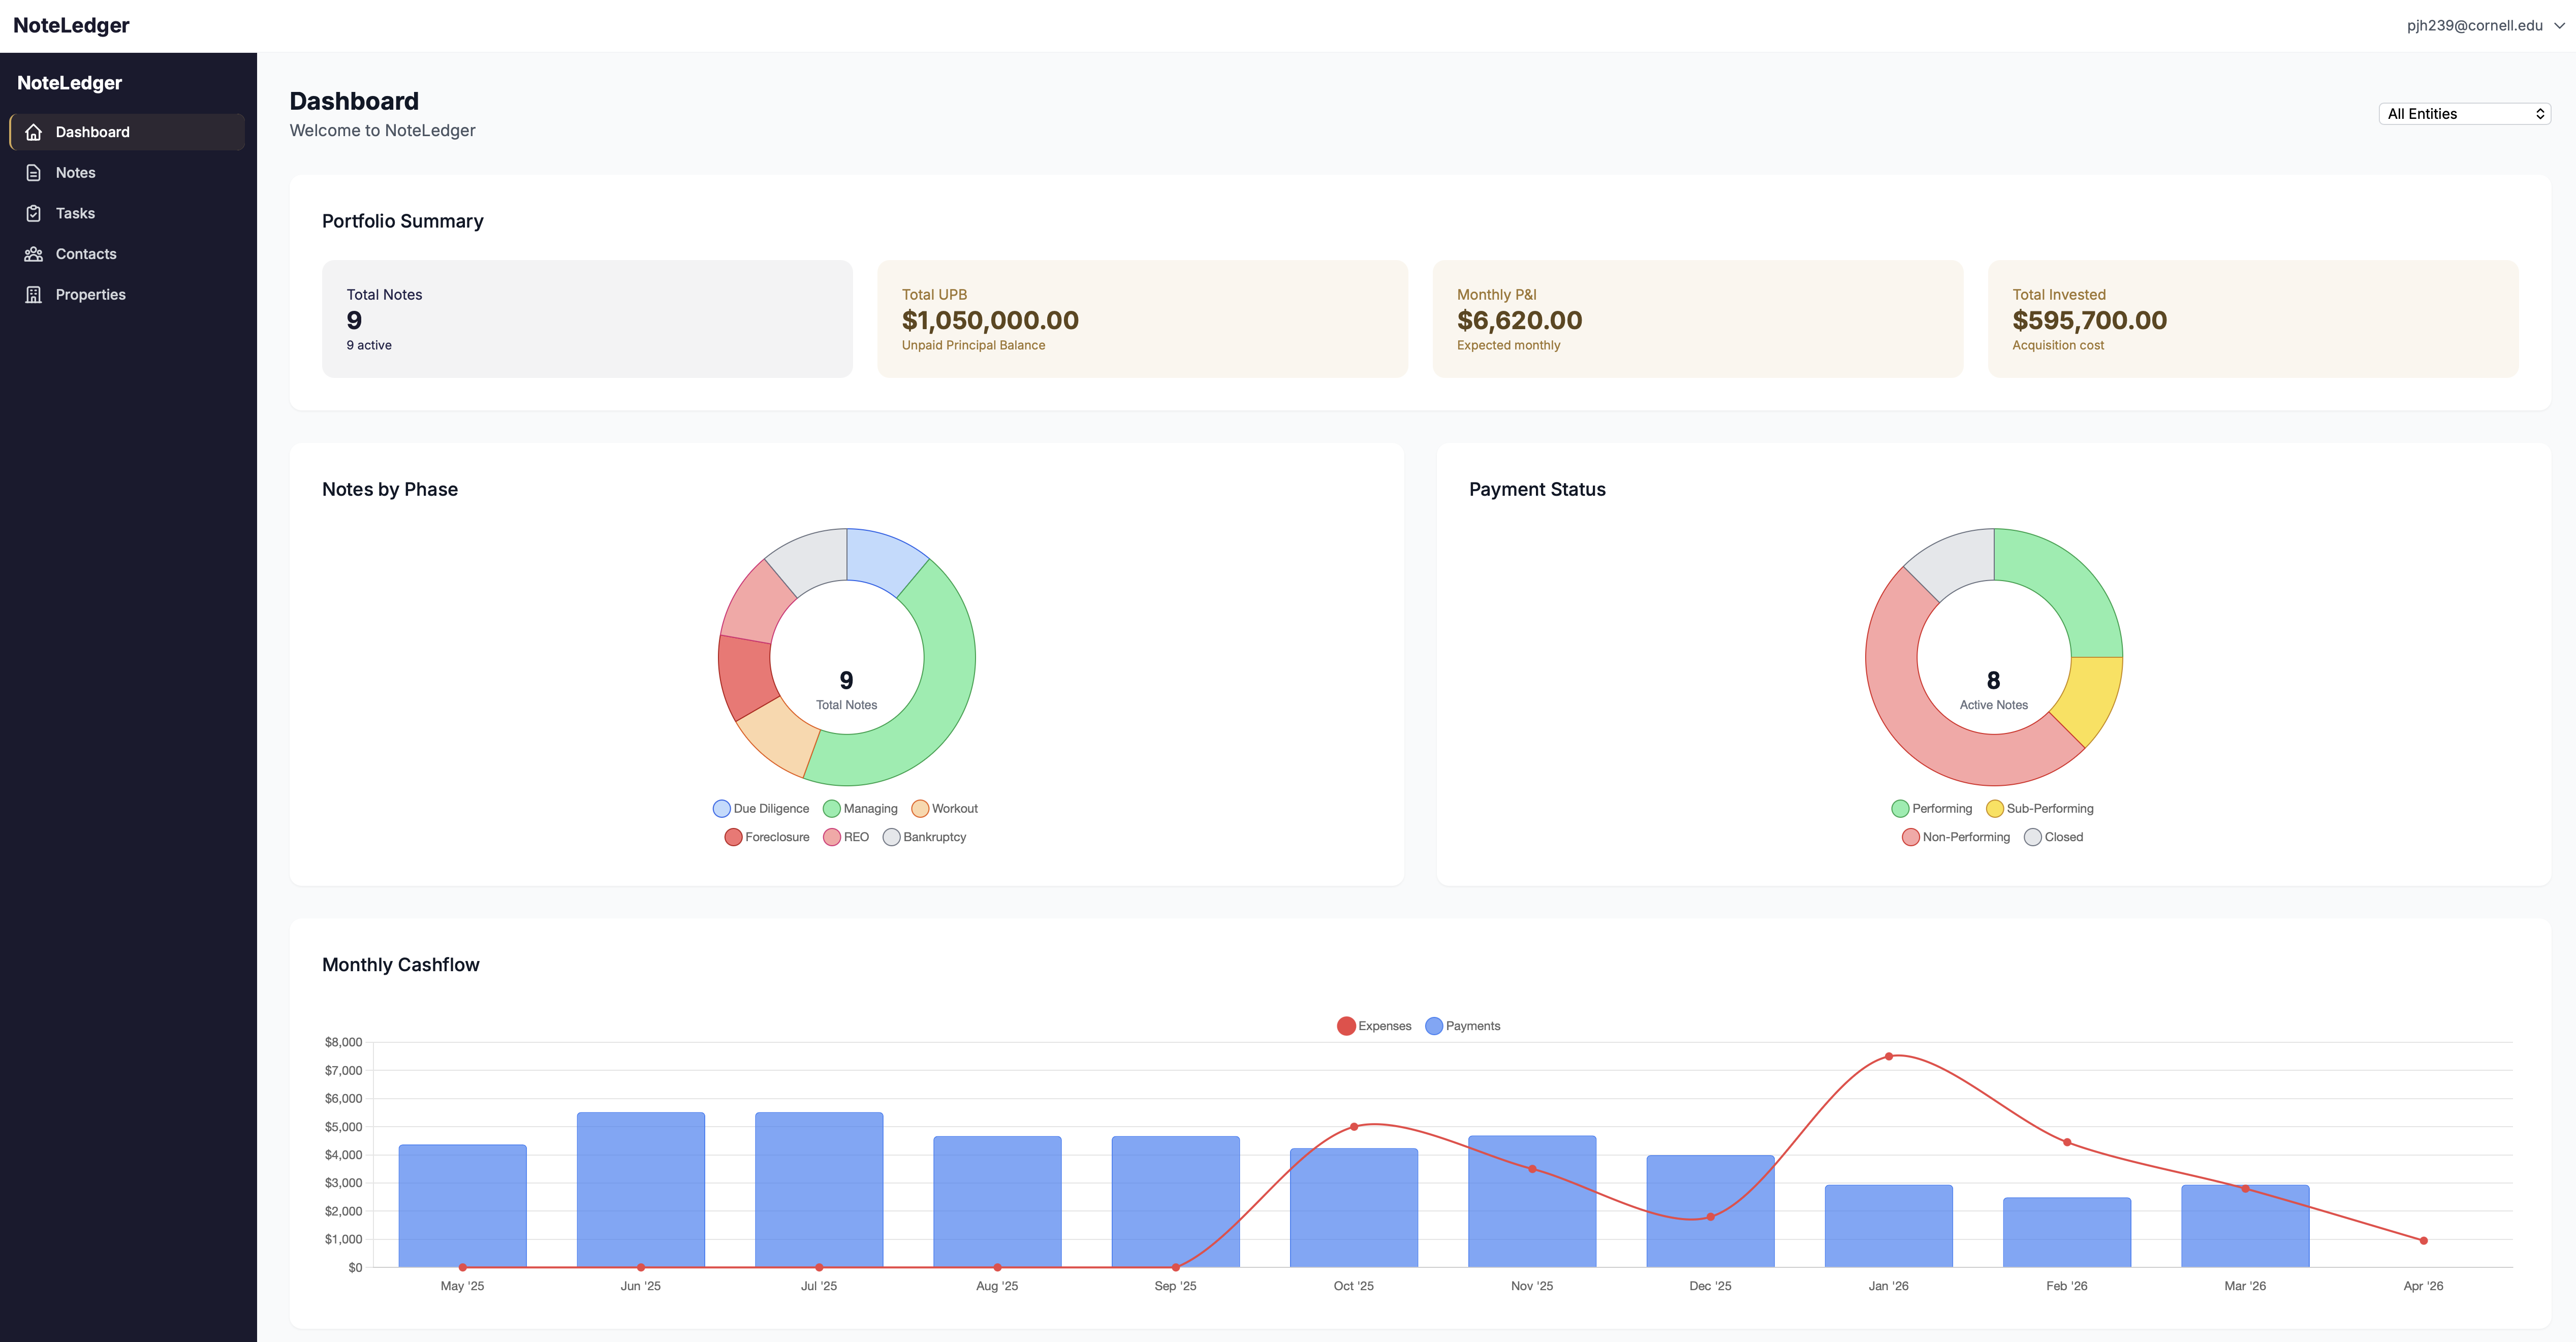
Task: Click the Notes document icon in sidebar
Action: tap(33, 172)
